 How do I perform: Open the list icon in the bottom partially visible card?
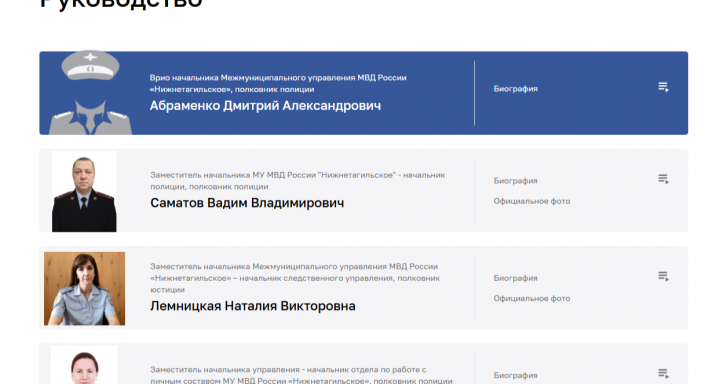coord(663,373)
